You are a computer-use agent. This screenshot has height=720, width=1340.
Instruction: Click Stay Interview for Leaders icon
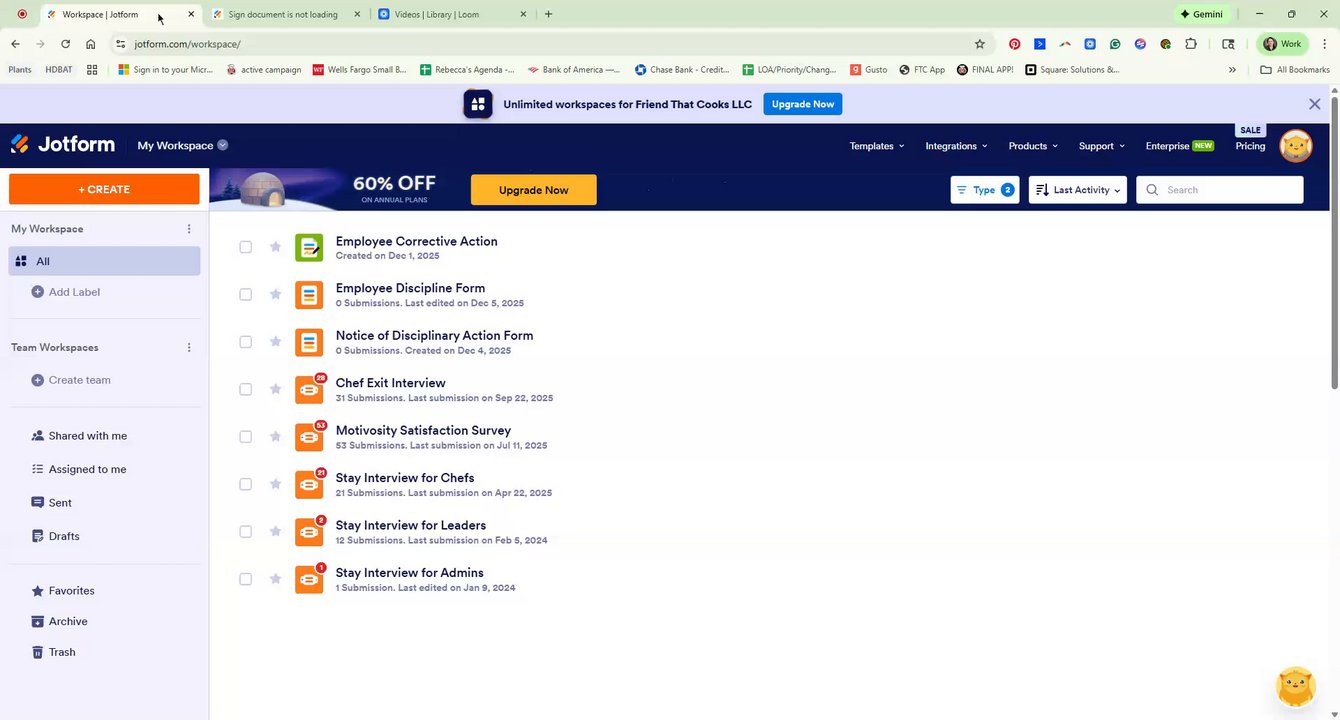[309, 532]
